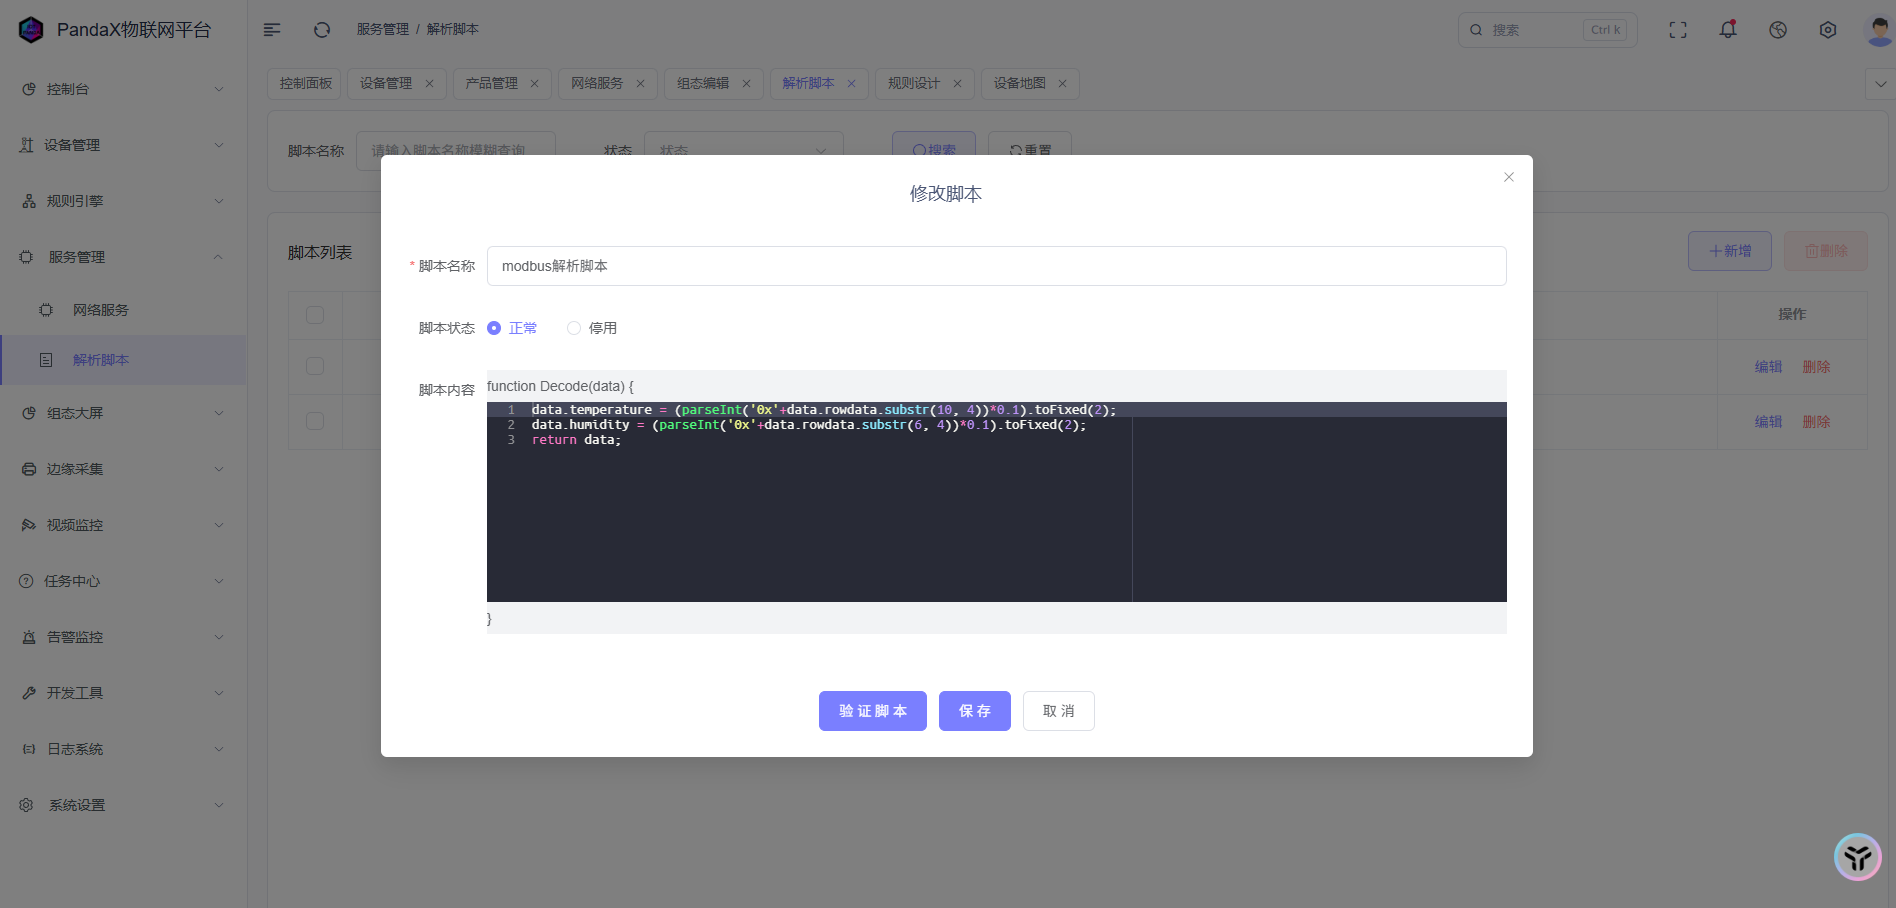Open the notification bell
This screenshot has height=908, width=1896.
pyautogui.click(x=1728, y=30)
